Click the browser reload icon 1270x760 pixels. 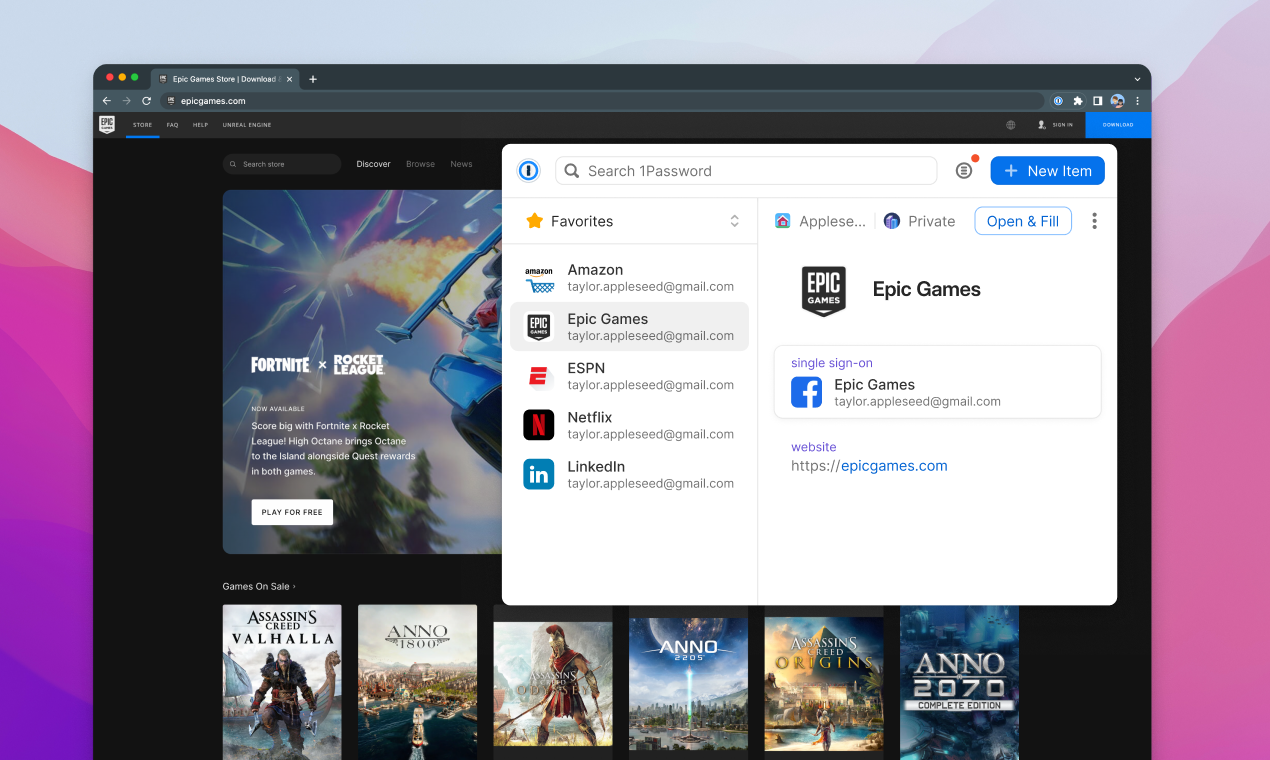pyautogui.click(x=147, y=101)
